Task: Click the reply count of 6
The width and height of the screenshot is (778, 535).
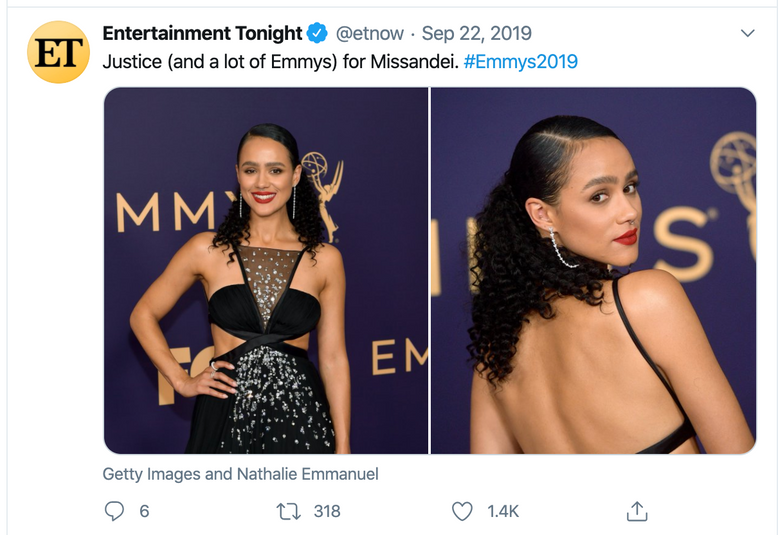Action: click(x=144, y=511)
